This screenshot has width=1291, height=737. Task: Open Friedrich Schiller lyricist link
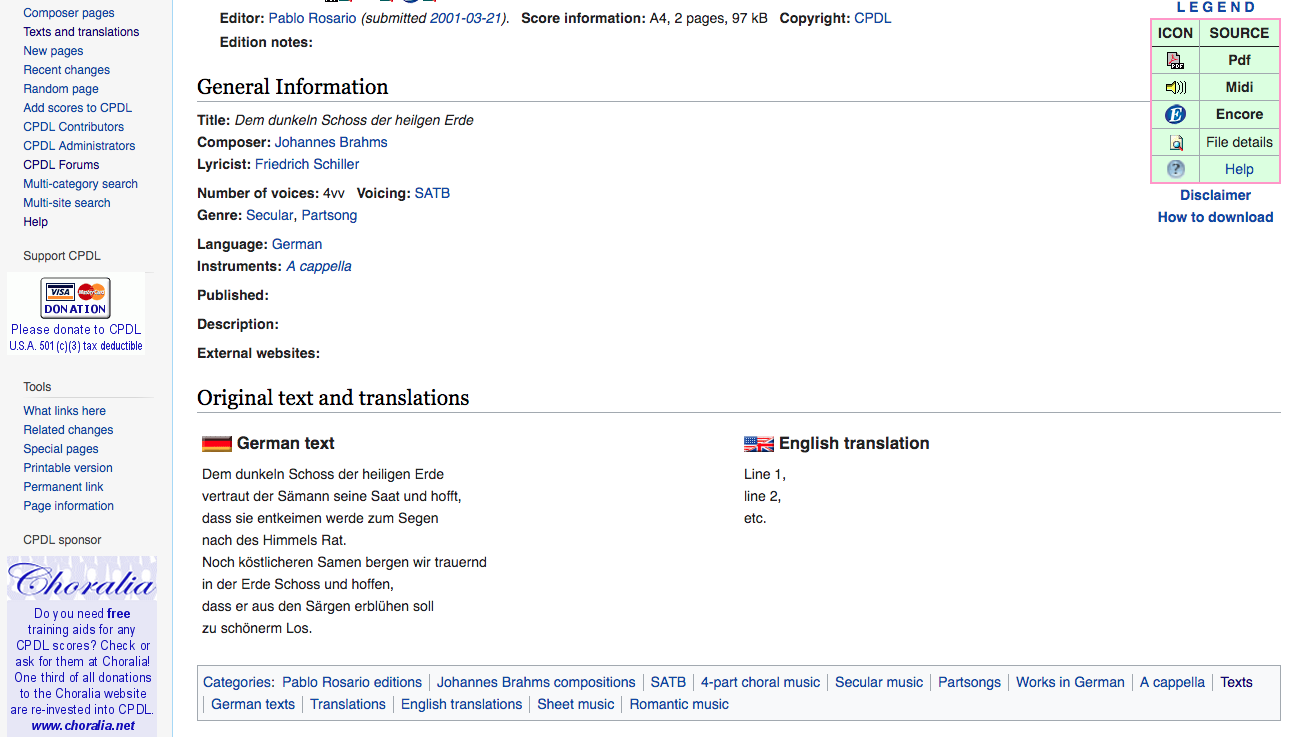(307, 164)
